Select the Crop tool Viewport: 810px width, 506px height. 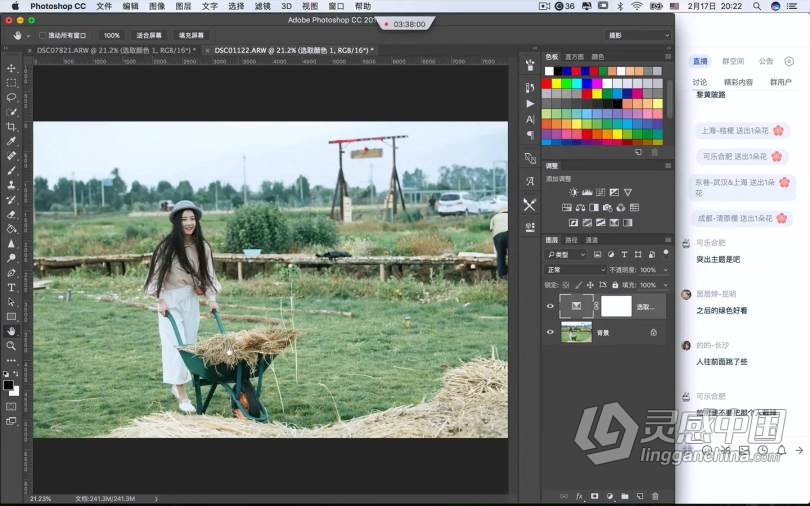point(11,126)
